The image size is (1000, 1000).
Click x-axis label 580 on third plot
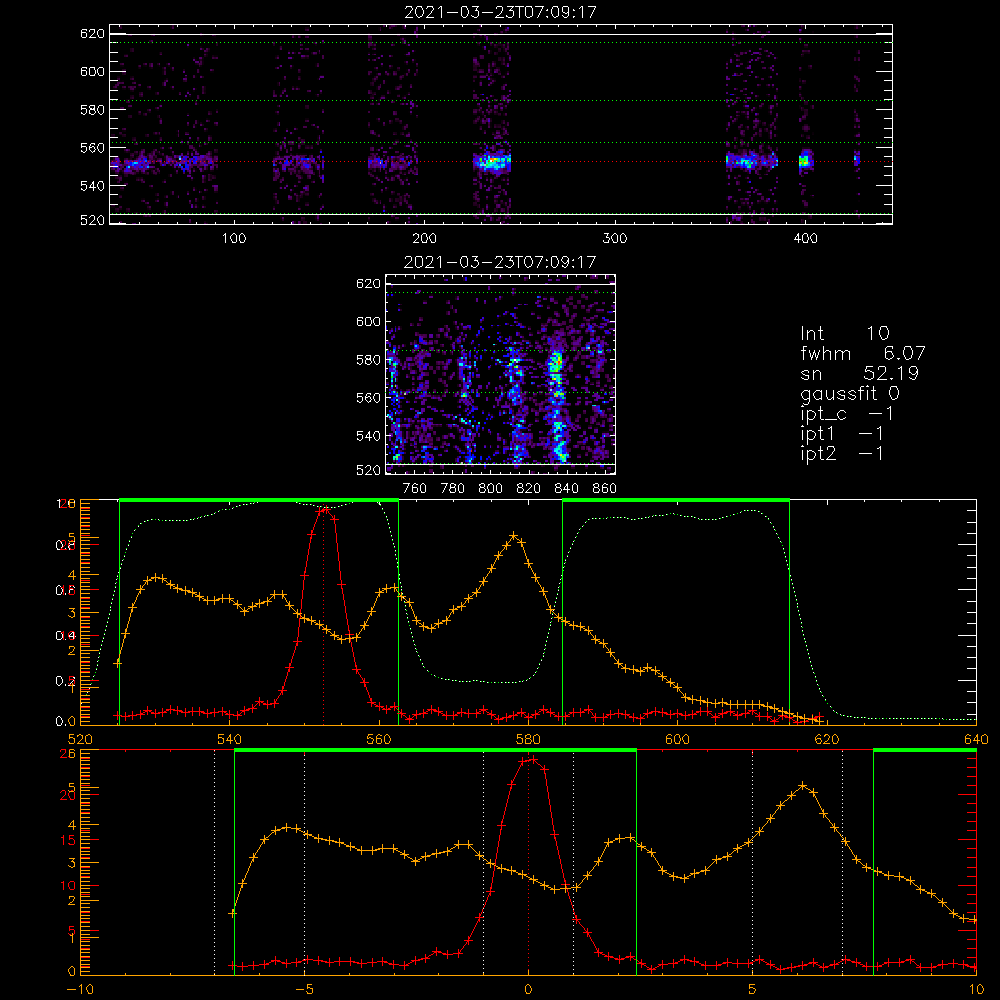pyautogui.click(x=528, y=739)
